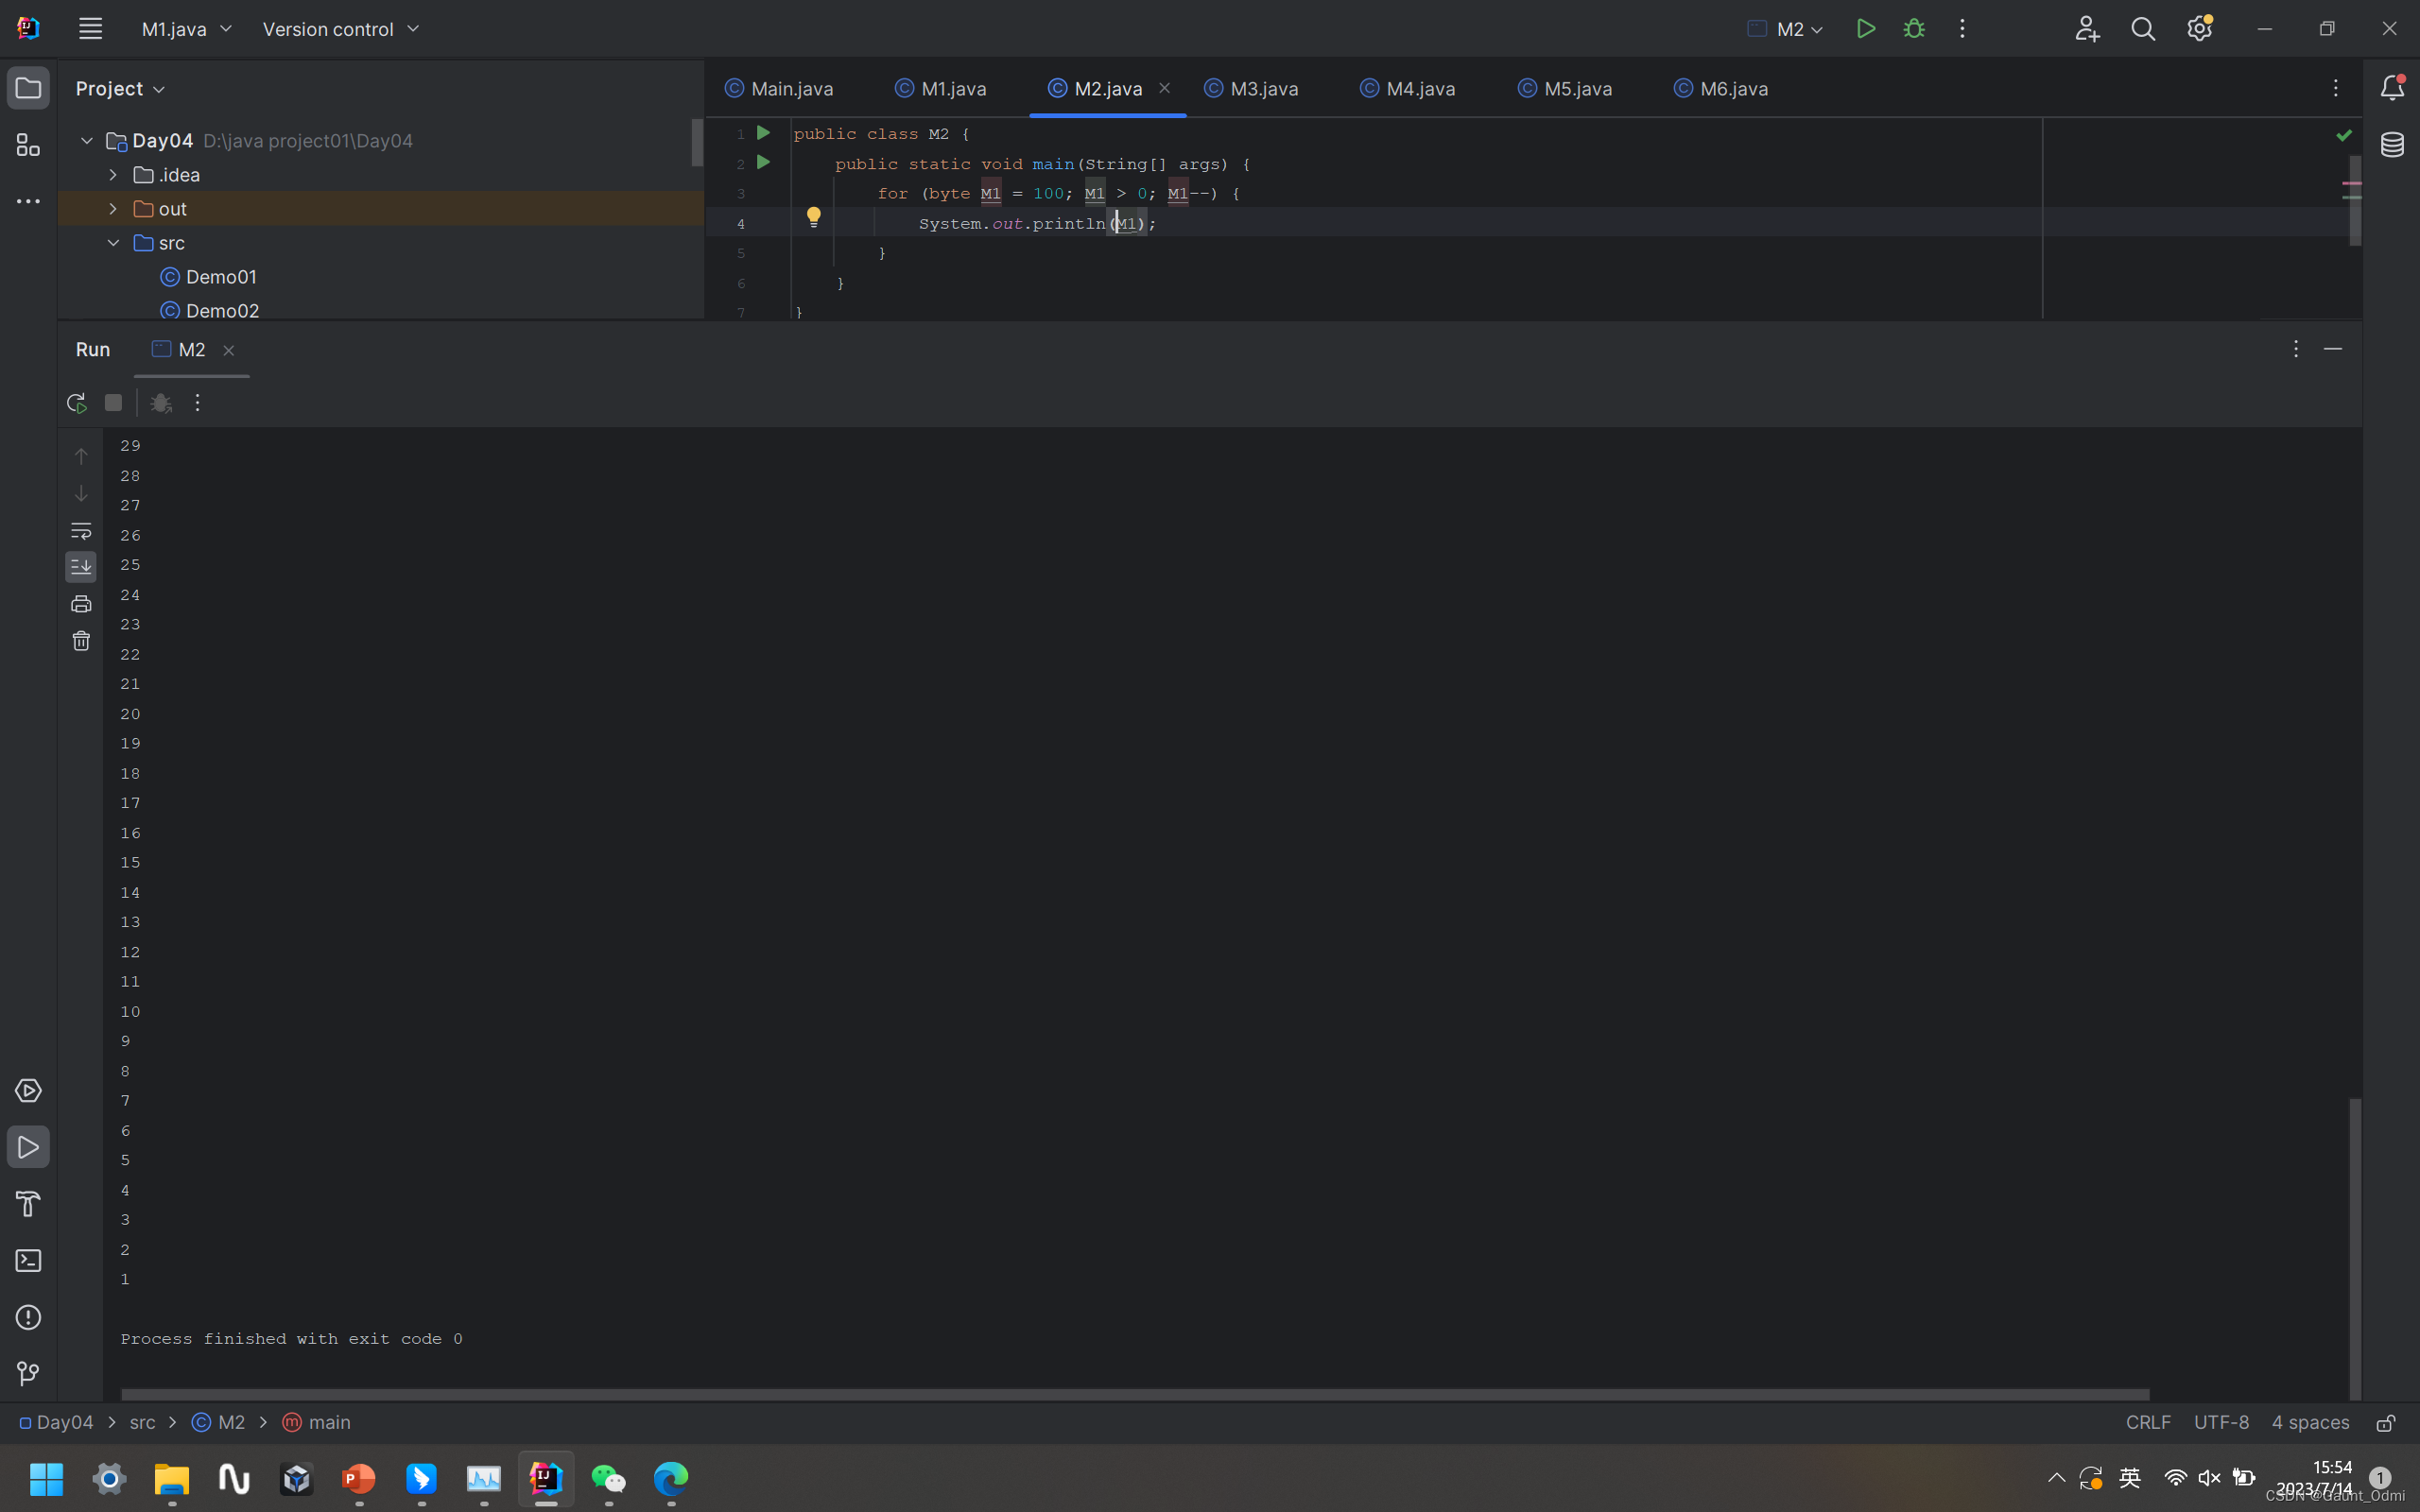Collapse the src folder
The image size is (2420, 1512).
tap(113, 243)
